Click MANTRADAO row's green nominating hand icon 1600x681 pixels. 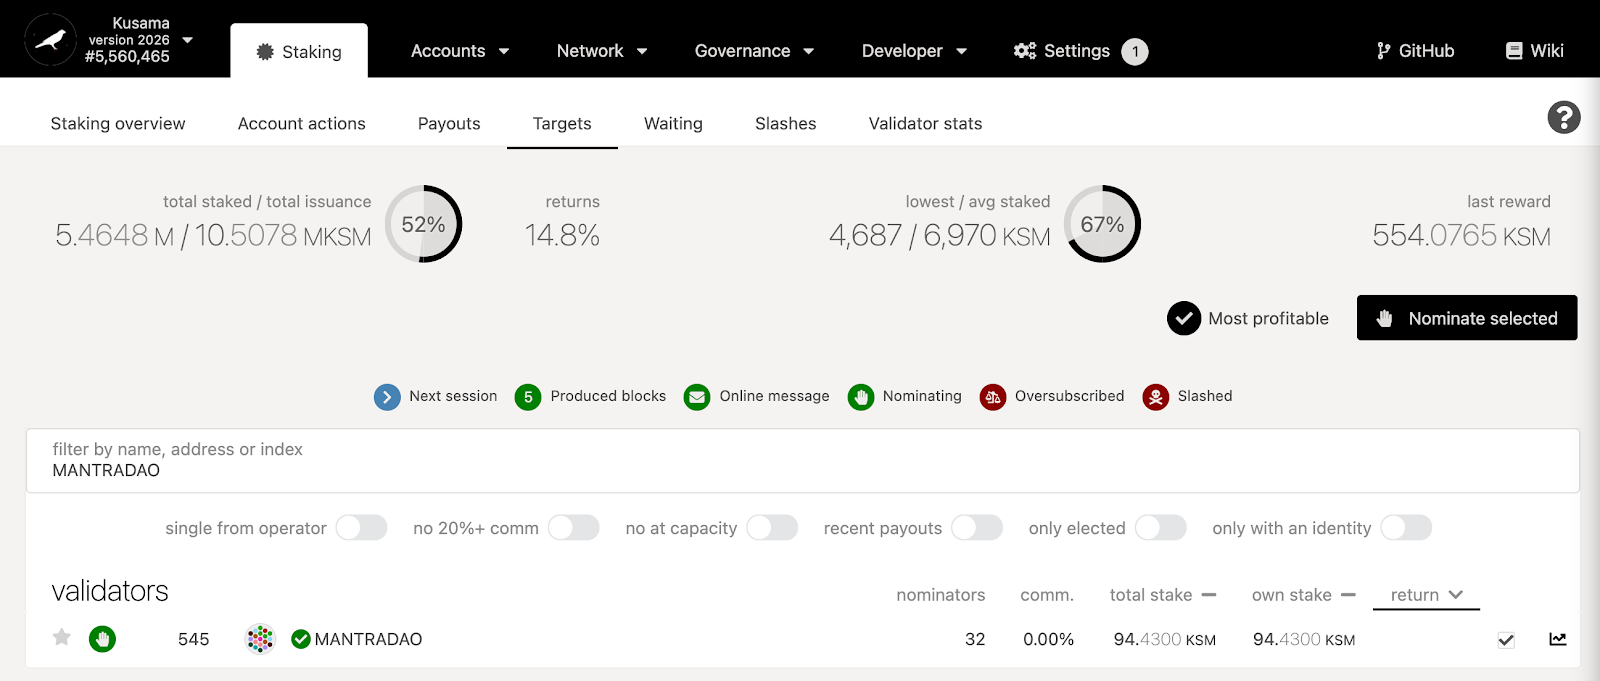(x=102, y=639)
